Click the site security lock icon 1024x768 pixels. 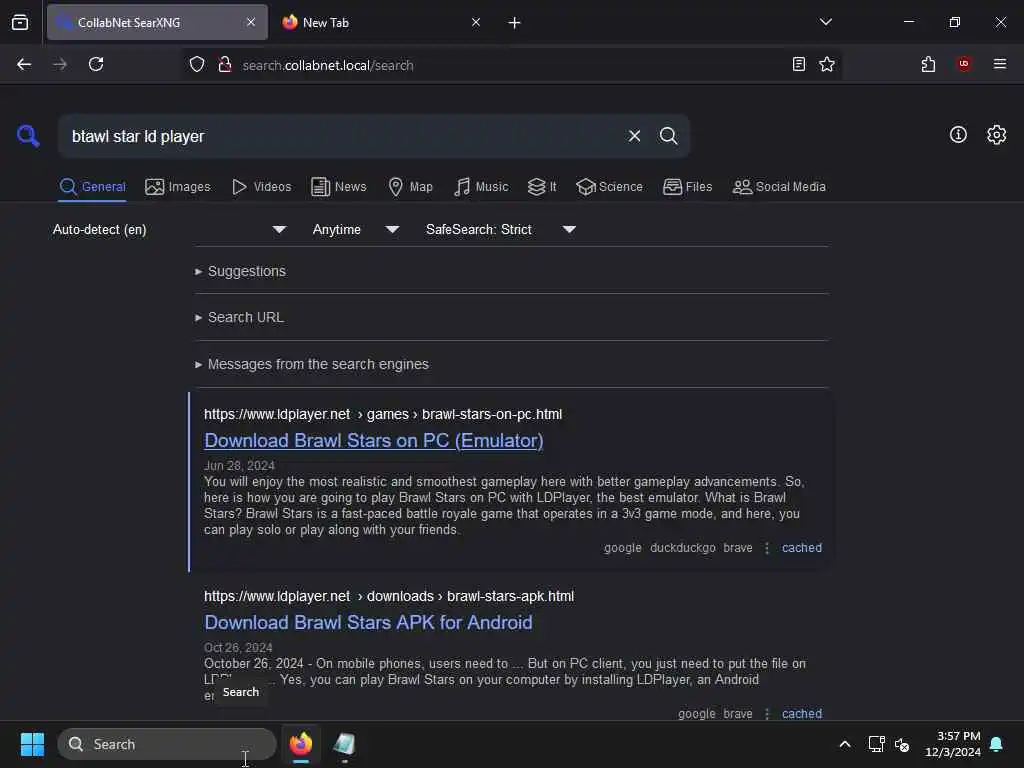pos(225,64)
